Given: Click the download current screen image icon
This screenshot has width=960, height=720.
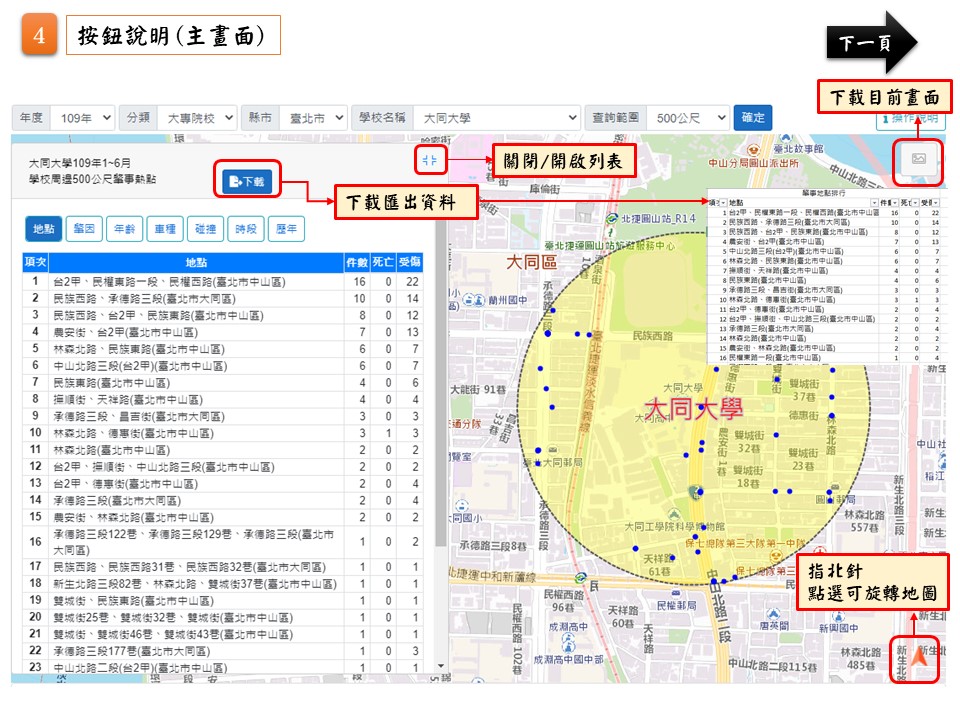Looking at the screenshot, I should pyautogui.click(x=918, y=159).
